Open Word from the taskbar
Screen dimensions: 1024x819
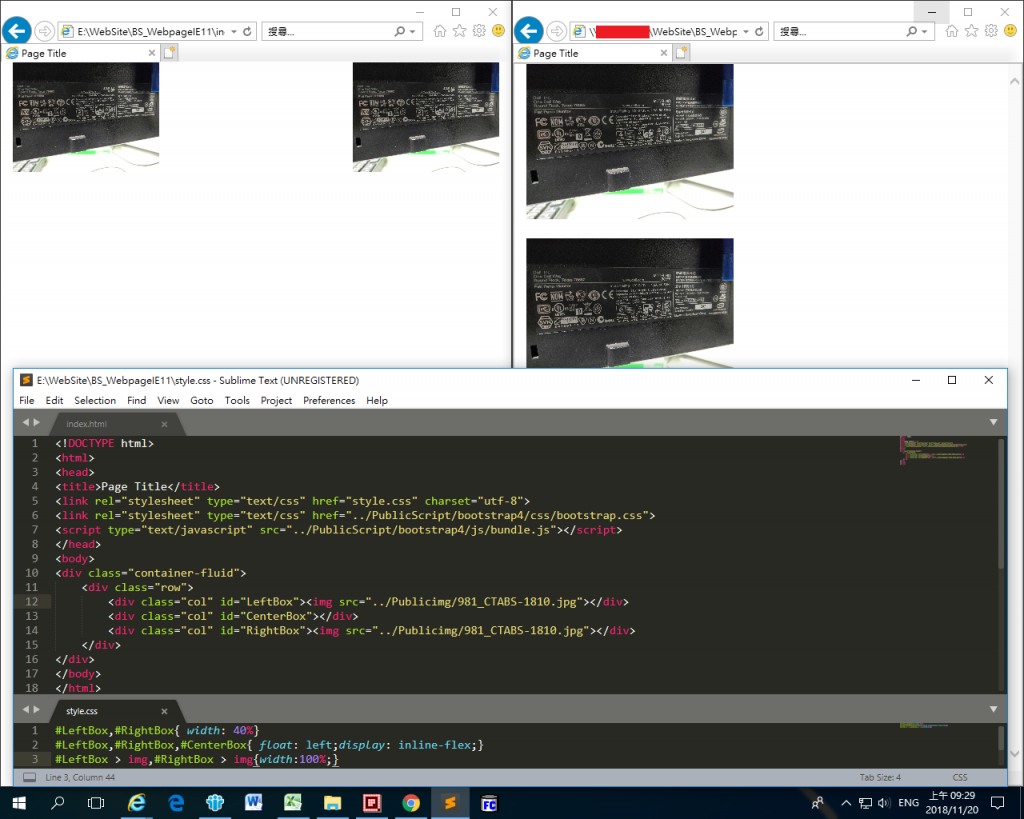[x=253, y=803]
